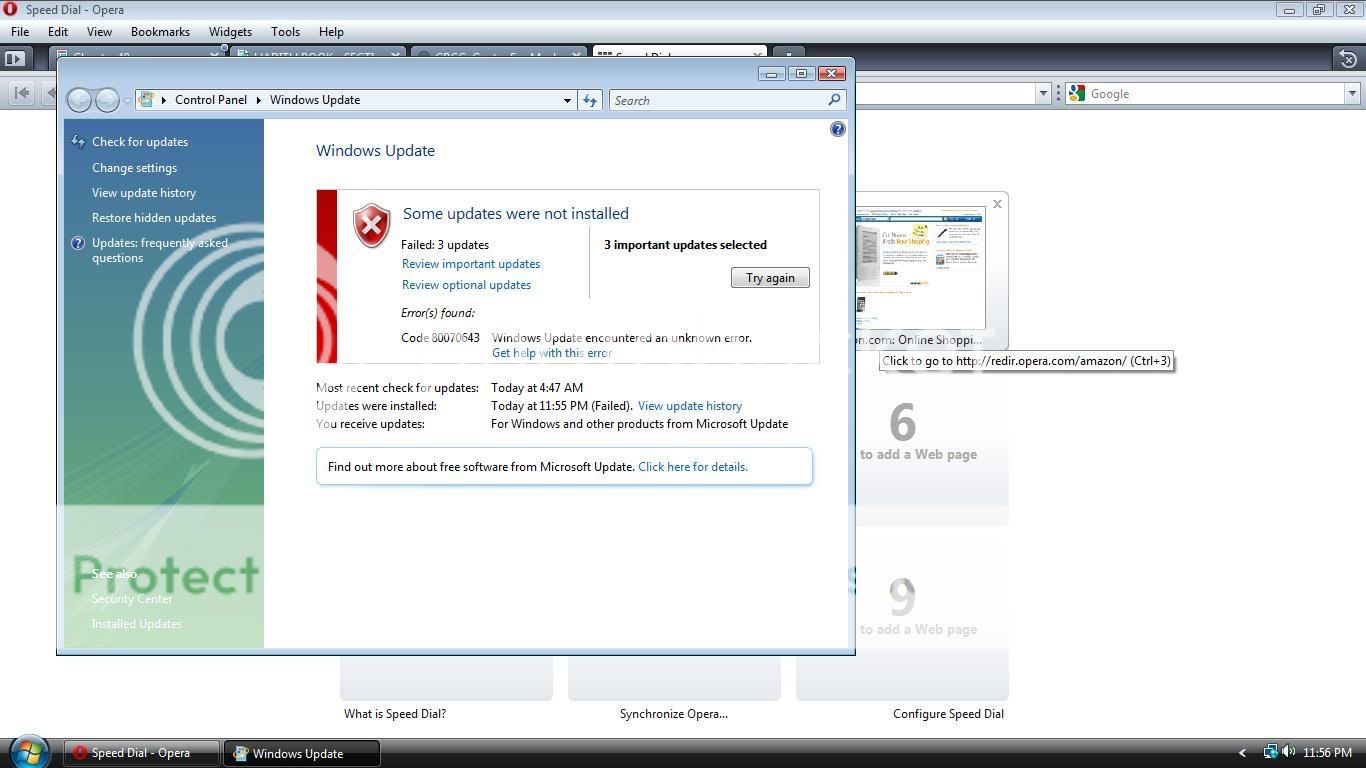This screenshot has width=1366, height=768.
Task: Click the network tray icon
Action: click(1270, 752)
